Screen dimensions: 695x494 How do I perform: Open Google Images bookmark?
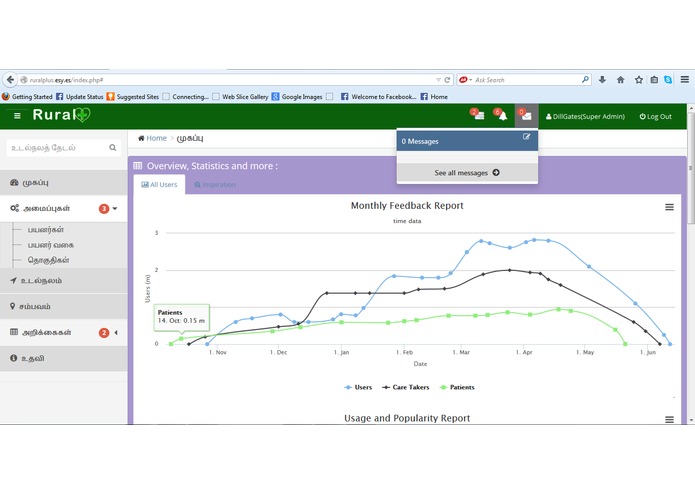(297, 97)
